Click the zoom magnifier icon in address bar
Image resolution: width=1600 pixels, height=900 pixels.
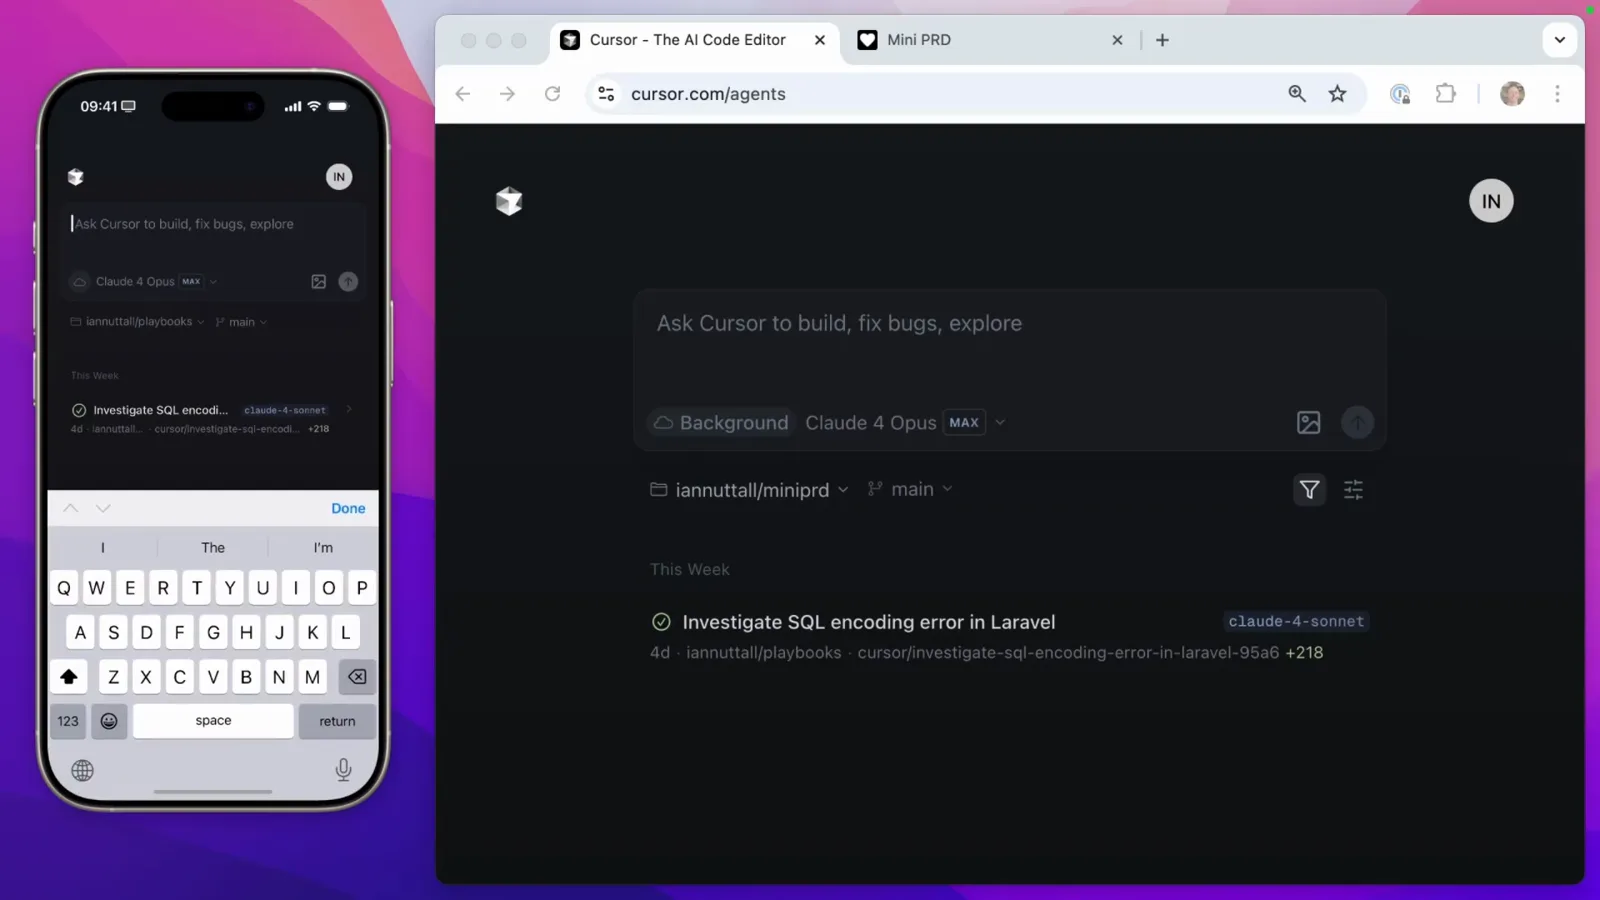[1297, 93]
